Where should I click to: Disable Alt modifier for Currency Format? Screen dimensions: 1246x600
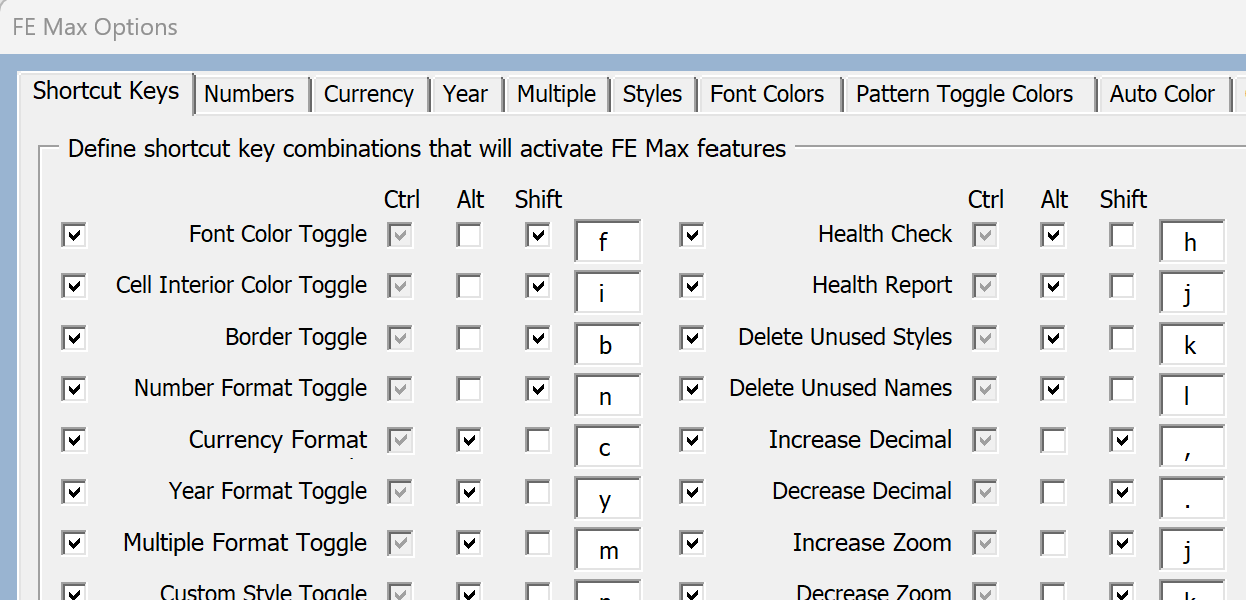[469, 440]
